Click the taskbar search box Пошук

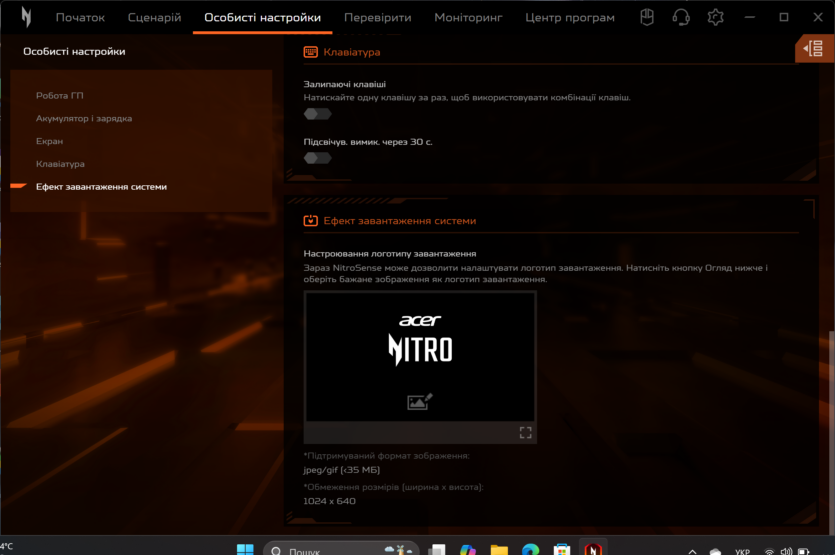(341, 549)
